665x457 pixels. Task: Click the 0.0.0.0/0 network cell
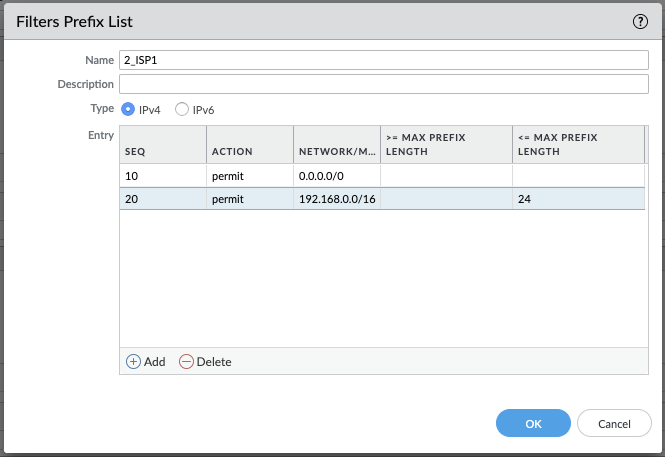[336, 176]
